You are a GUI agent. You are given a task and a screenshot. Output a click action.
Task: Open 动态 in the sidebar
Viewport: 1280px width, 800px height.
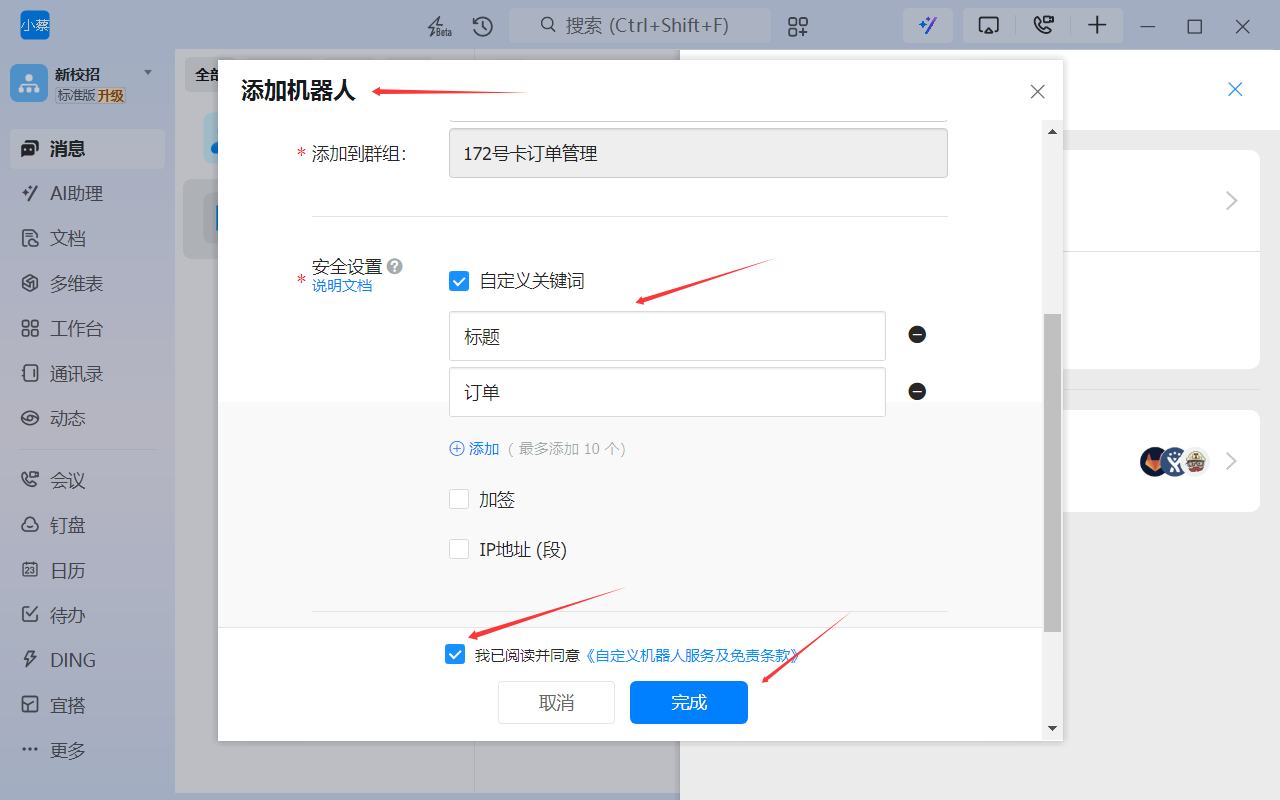87,419
